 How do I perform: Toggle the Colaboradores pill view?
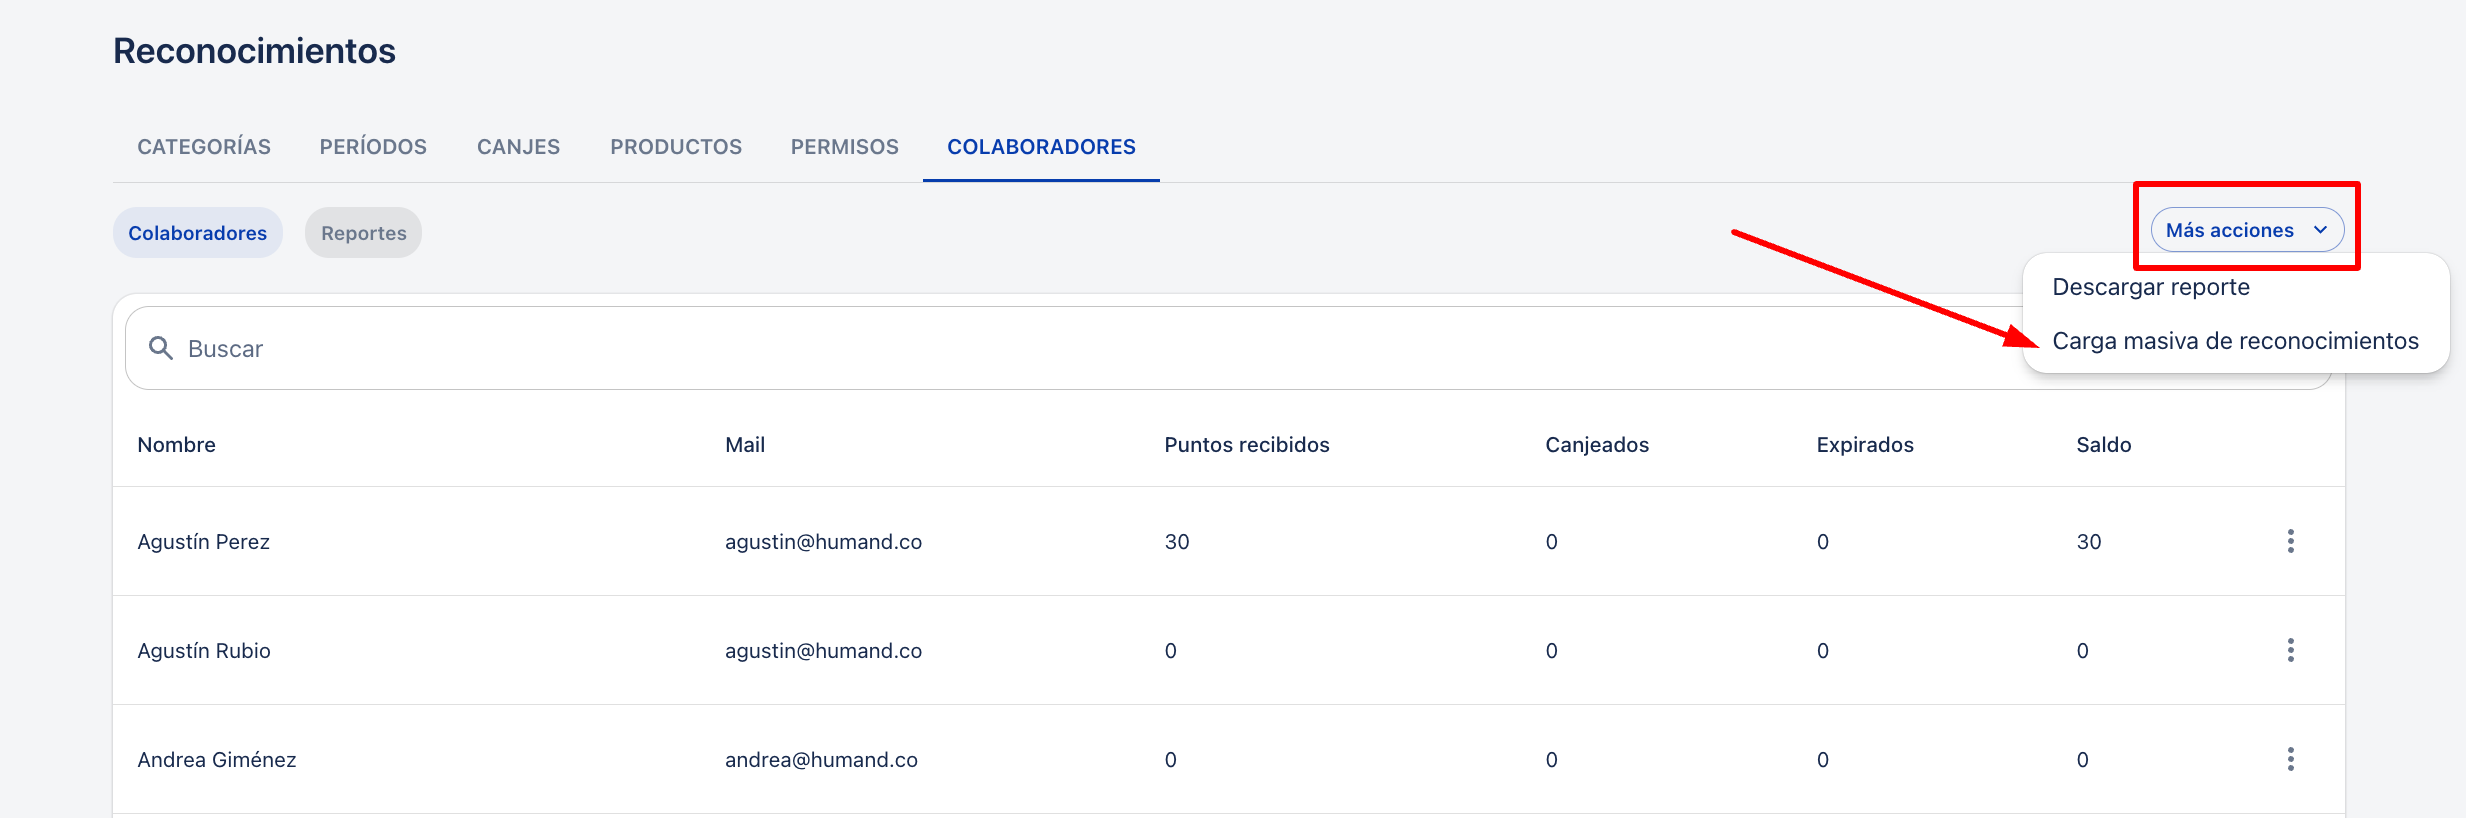pyautogui.click(x=197, y=233)
